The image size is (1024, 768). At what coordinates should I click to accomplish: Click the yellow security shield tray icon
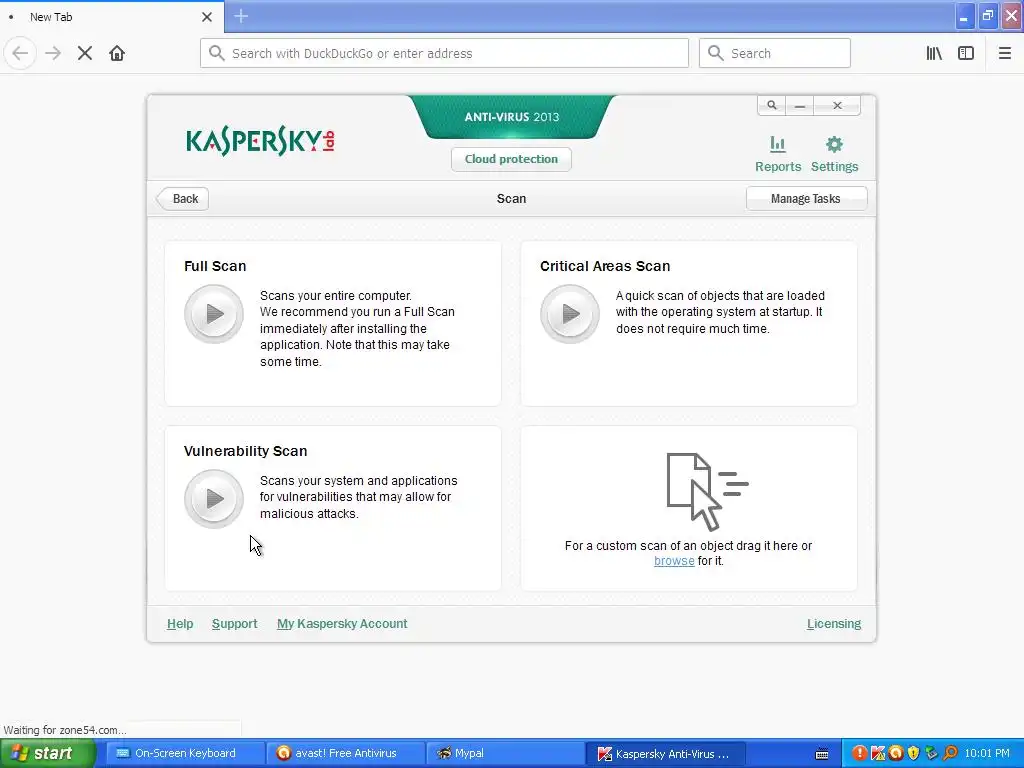pyautogui.click(x=914, y=754)
